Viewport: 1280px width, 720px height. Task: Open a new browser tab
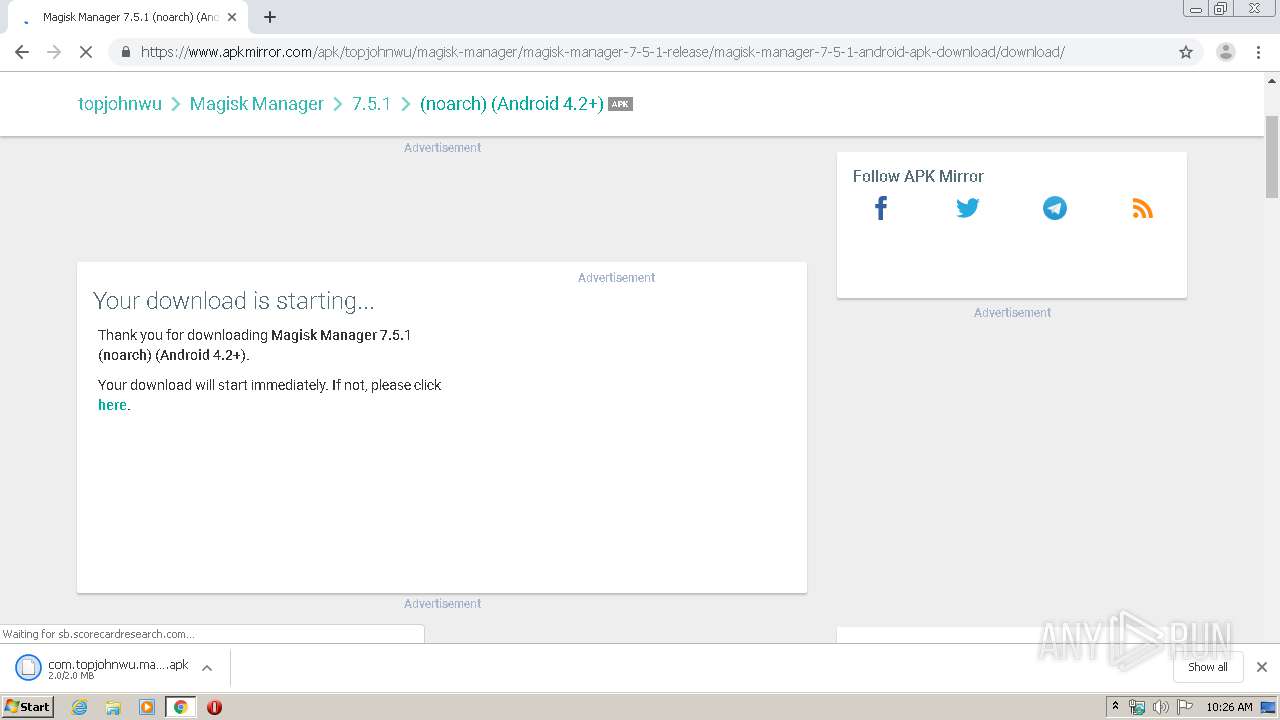pos(270,17)
